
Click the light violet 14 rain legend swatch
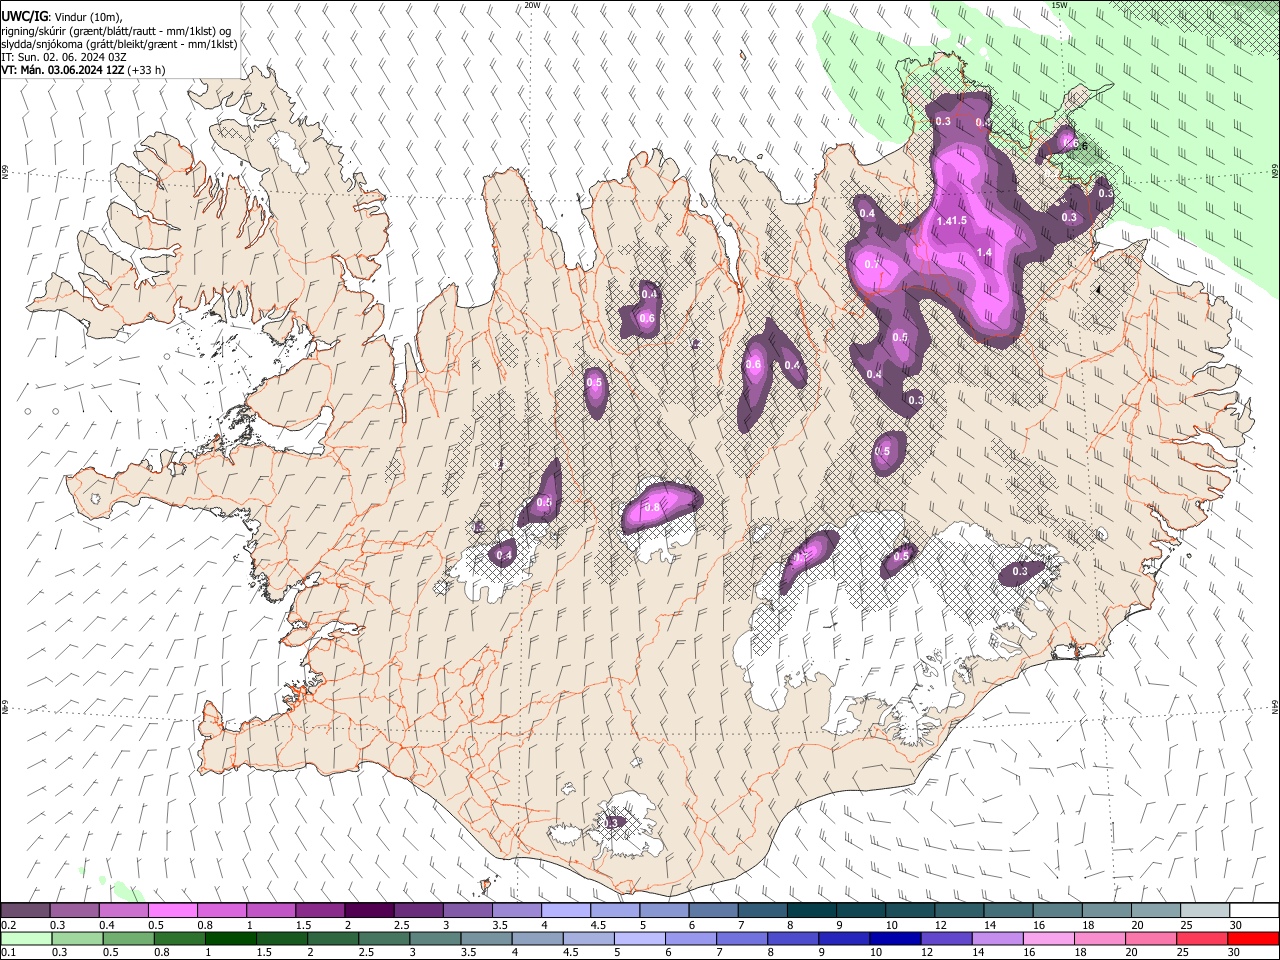[996, 938]
